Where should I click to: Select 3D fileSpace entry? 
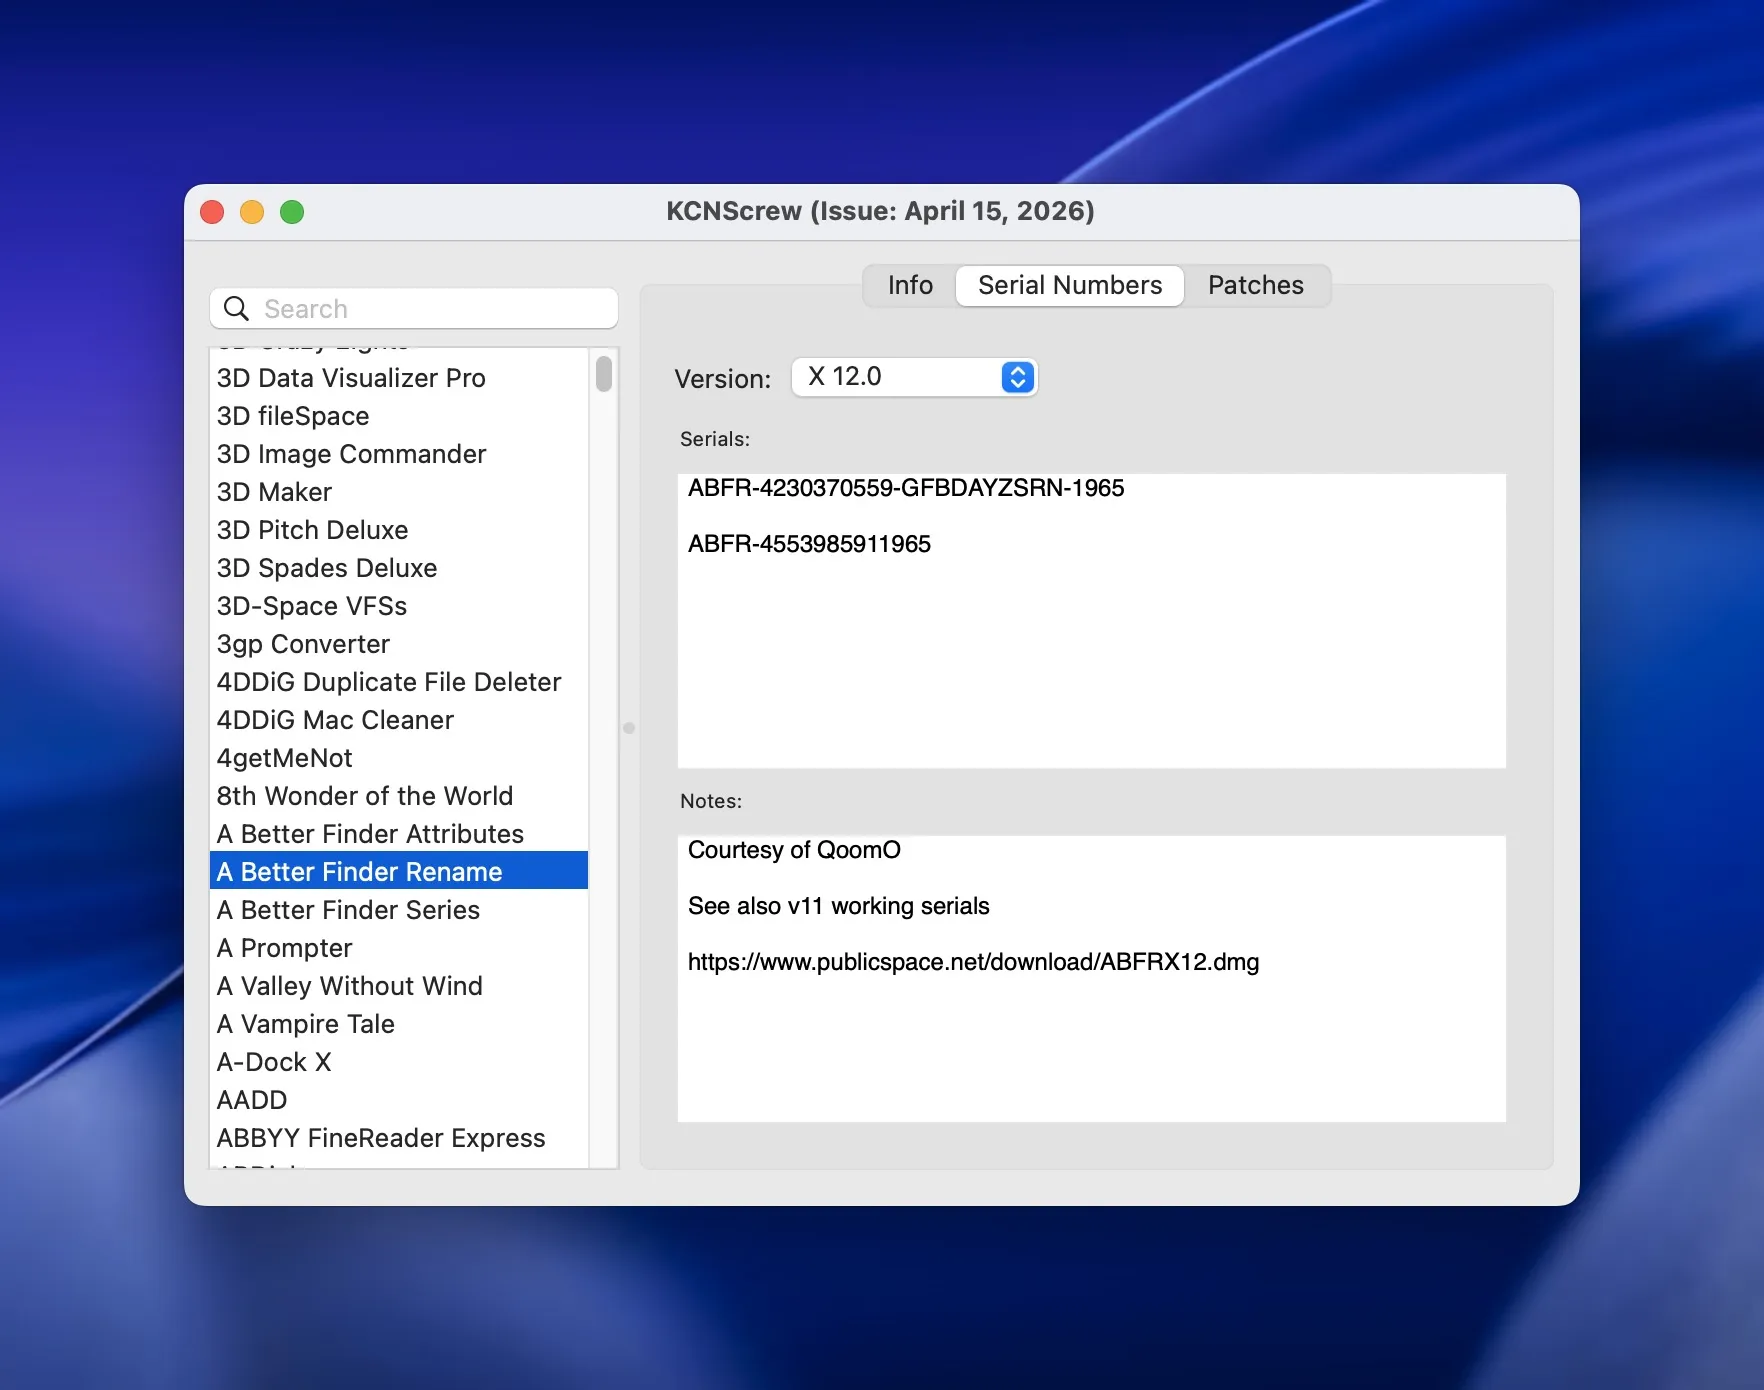pyautogui.click(x=399, y=416)
